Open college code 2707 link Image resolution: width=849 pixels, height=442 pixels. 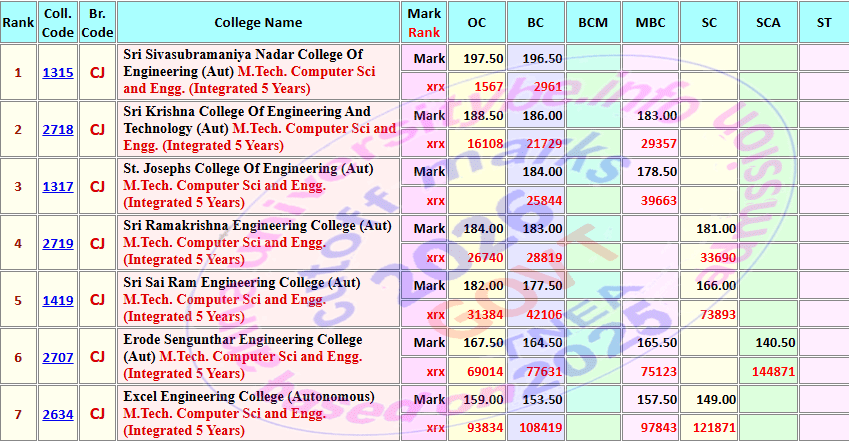58,358
